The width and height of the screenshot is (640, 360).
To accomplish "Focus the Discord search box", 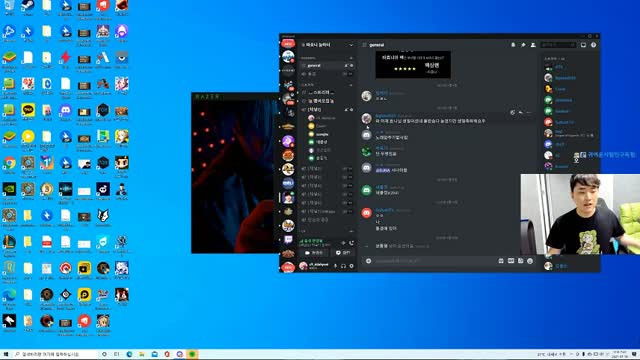I will [x=558, y=45].
